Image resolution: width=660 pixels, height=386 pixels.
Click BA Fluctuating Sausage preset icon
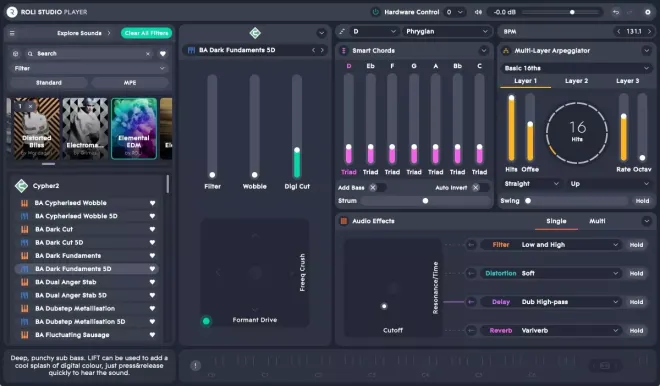(x=24, y=335)
